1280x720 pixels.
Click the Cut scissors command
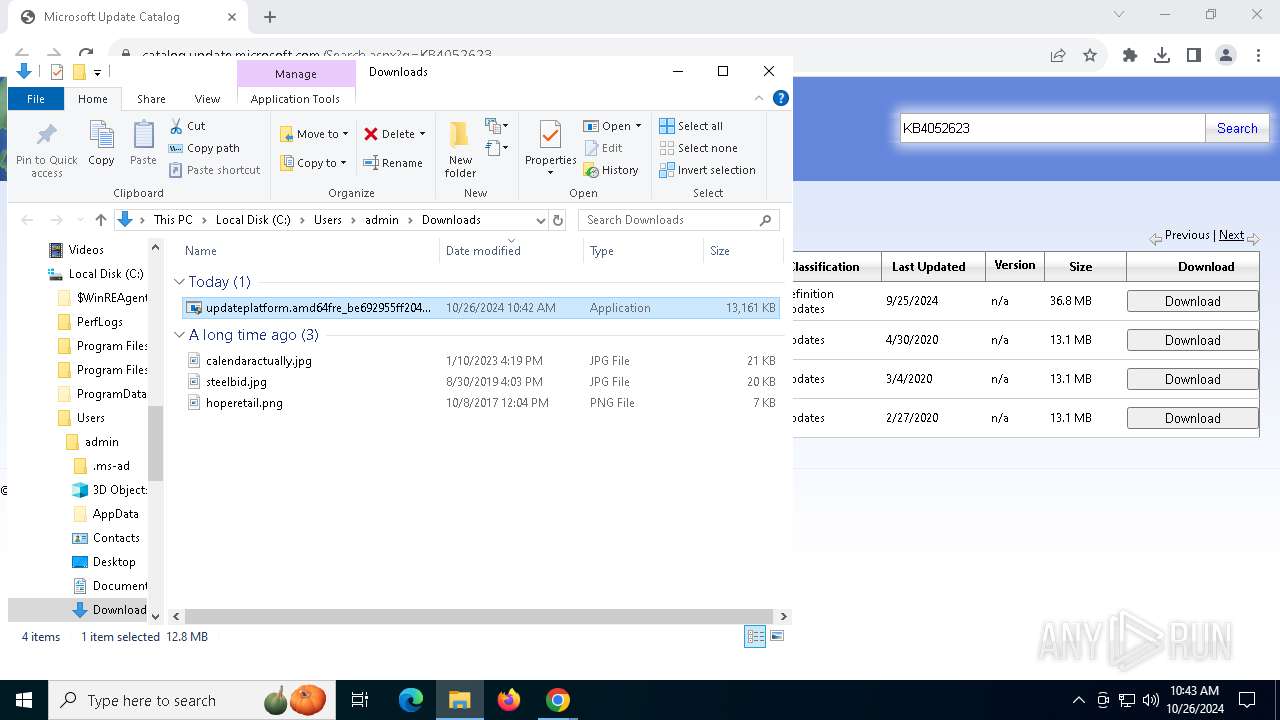pos(188,126)
